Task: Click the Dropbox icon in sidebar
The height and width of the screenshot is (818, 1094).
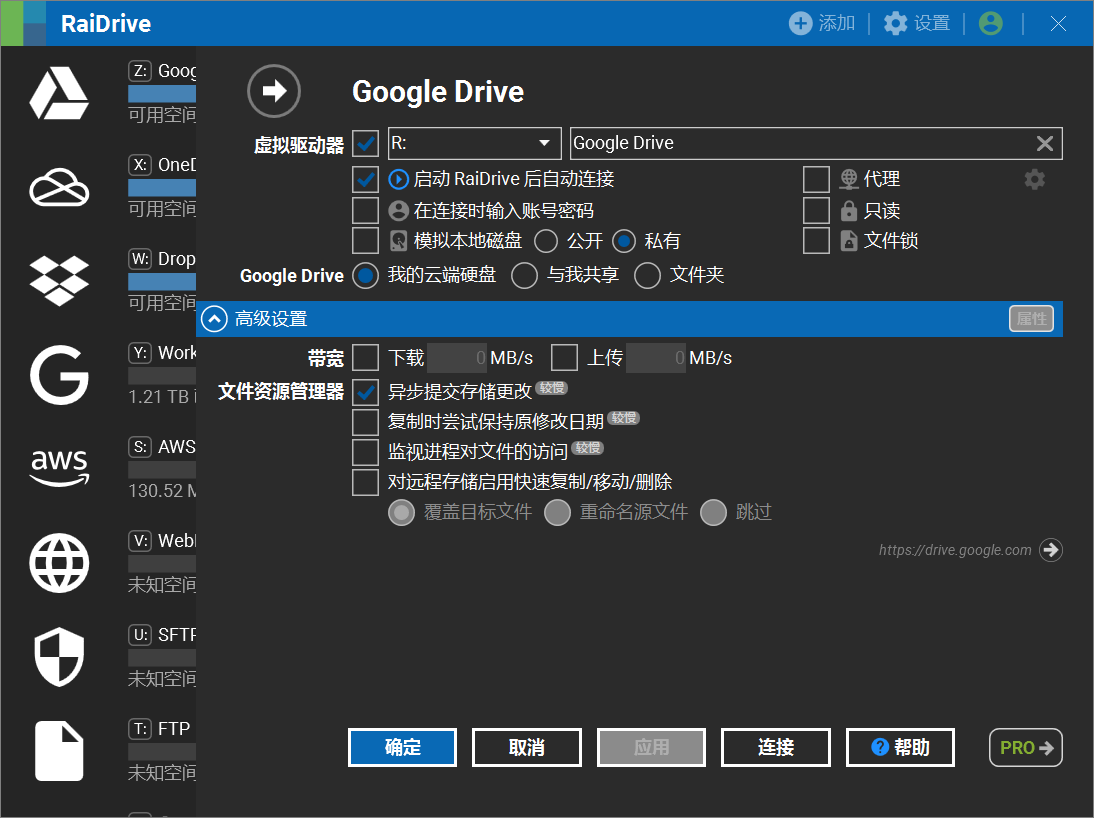Action: pos(59,281)
